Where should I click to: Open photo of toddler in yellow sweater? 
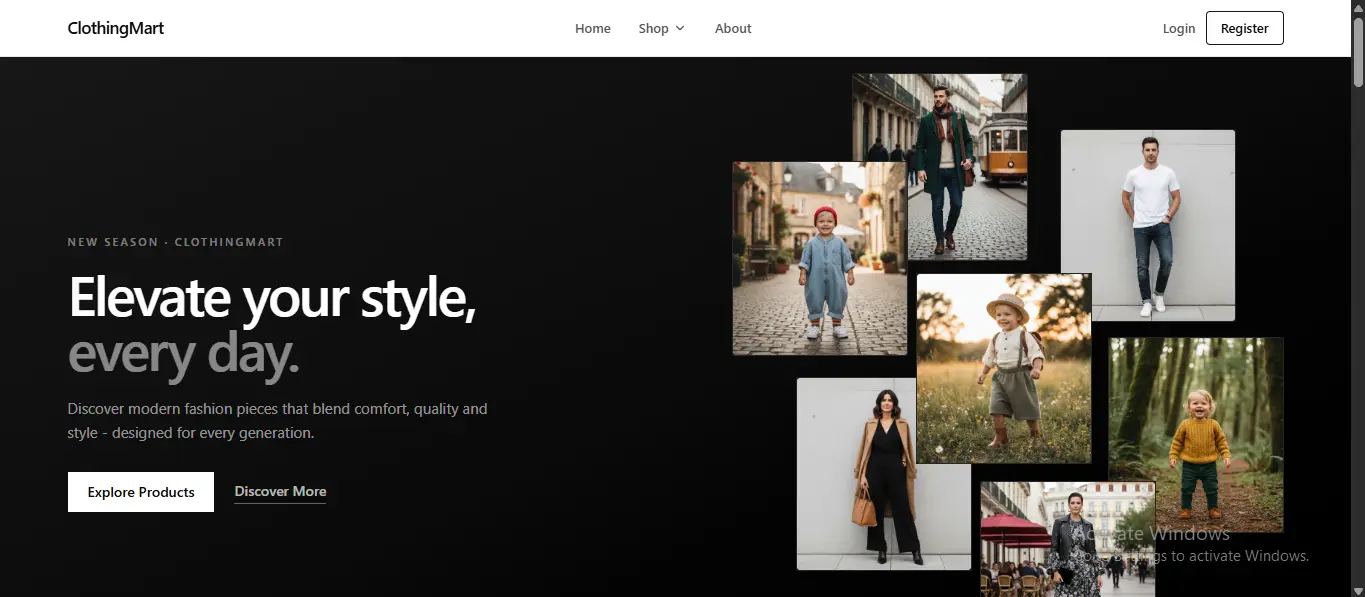[1196, 434]
